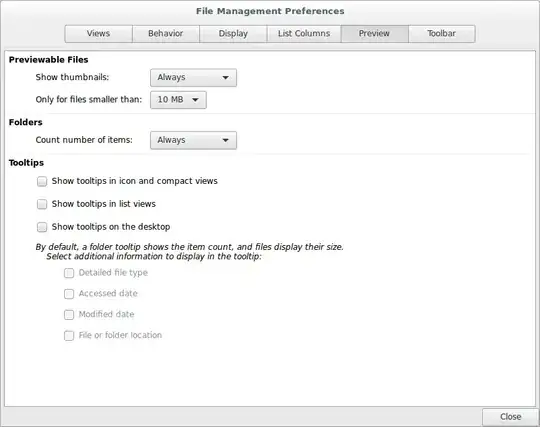Expand the 10 MB file size dropdown

[178, 100]
